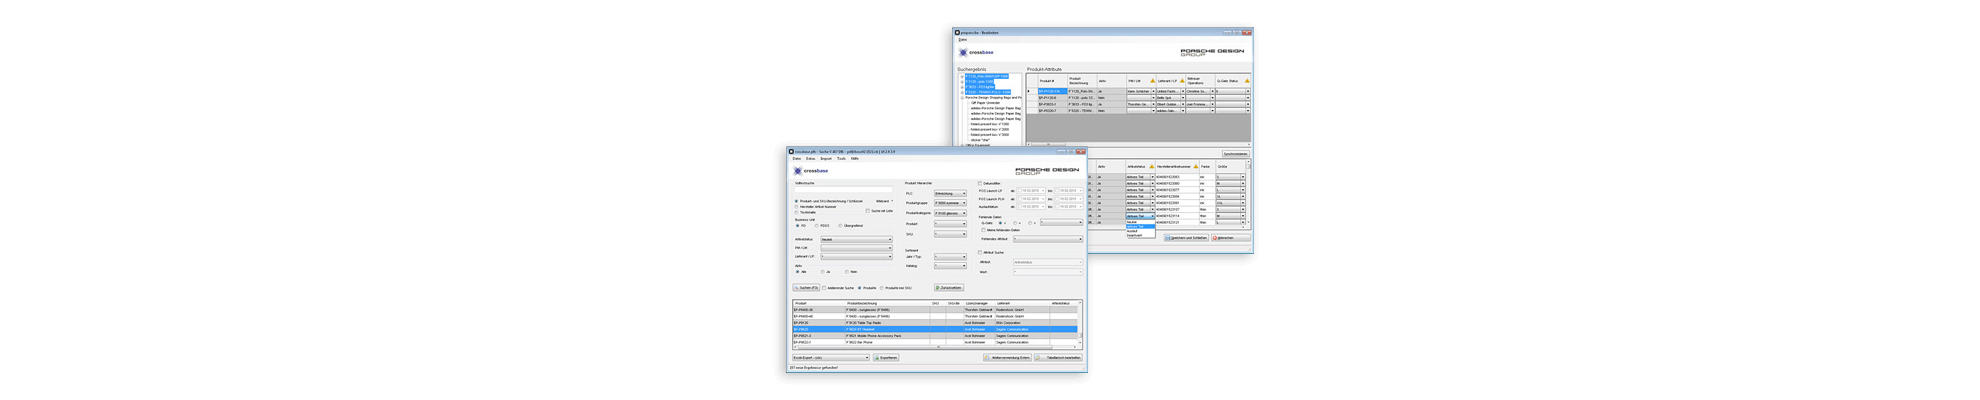The height and width of the screenshot is (400, 1980).
Task: Sort results by the Produktbezeichnung column header
Action: (x=862, y=303)
